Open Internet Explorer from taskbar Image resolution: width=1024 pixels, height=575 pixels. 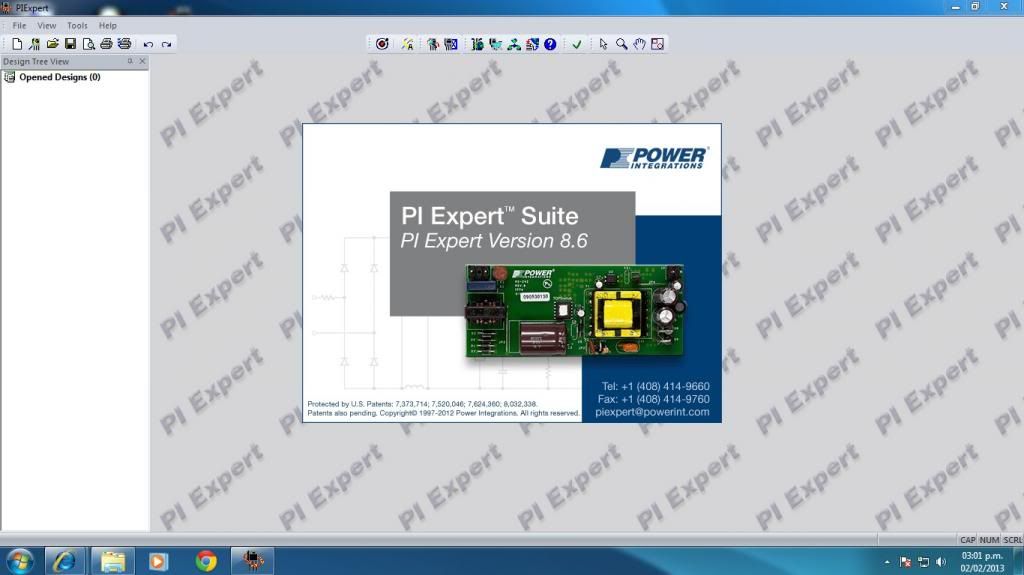[x=64, y=561]
